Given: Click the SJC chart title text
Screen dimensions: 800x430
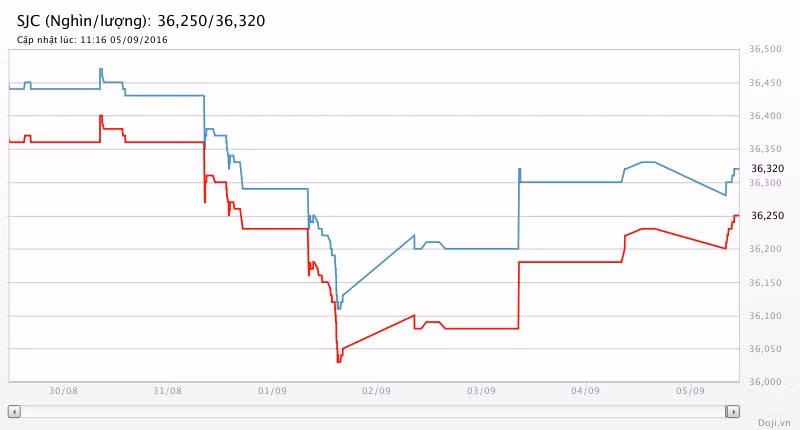Looking at the screenshot, I should click(141, 20).
